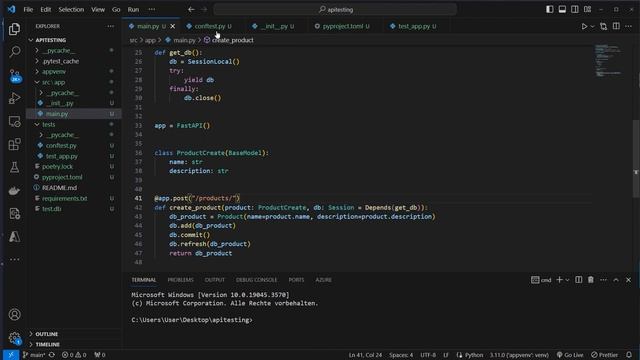Open more editor actions menu
This screenshot has width=640, height=360.
628,26
